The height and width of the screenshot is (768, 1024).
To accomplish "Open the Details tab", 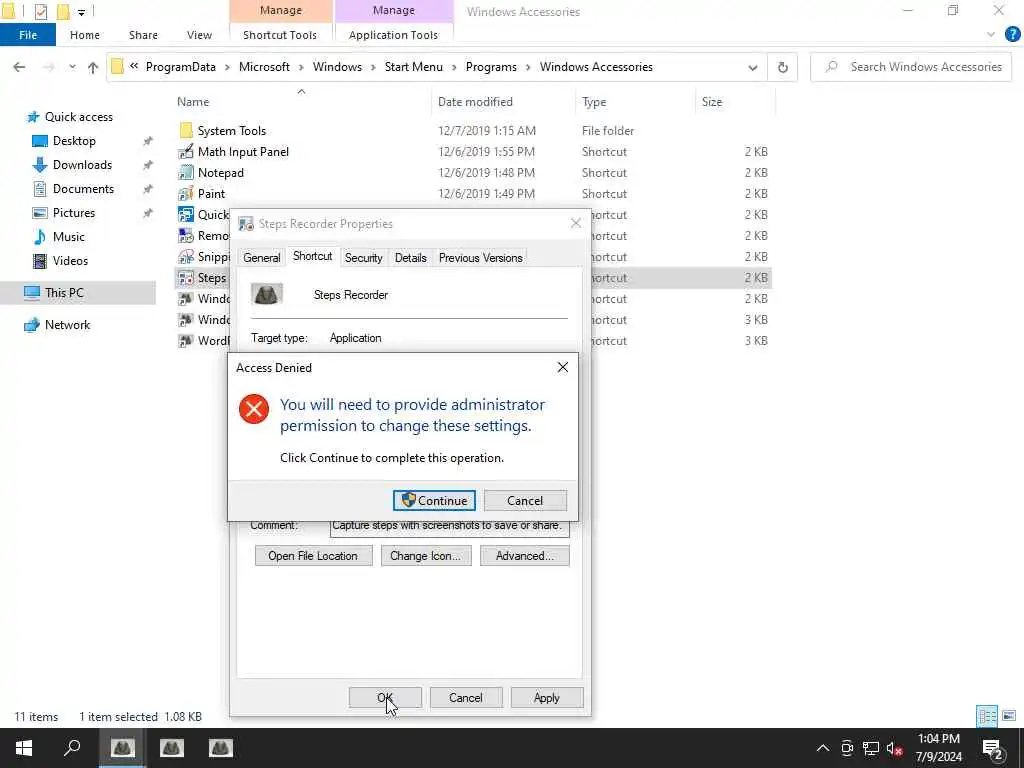I will [x=411, y=258].
